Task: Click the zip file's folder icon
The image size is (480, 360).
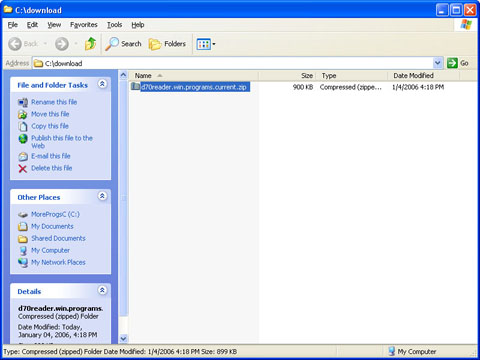Action: (x=135, y=87)
